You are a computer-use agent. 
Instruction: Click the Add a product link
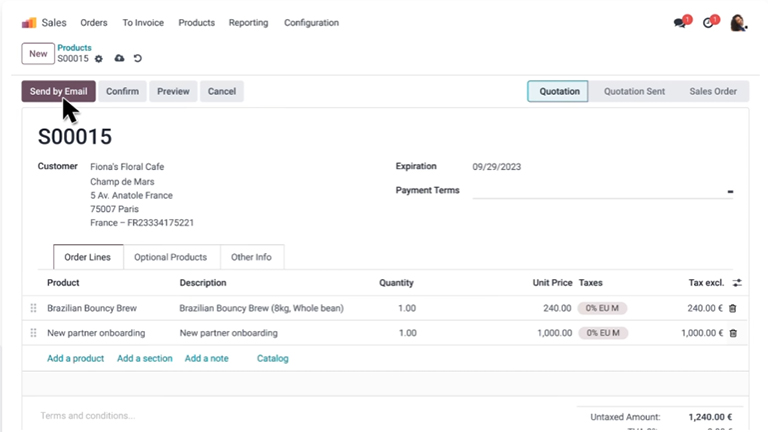(x=75, y=358)
